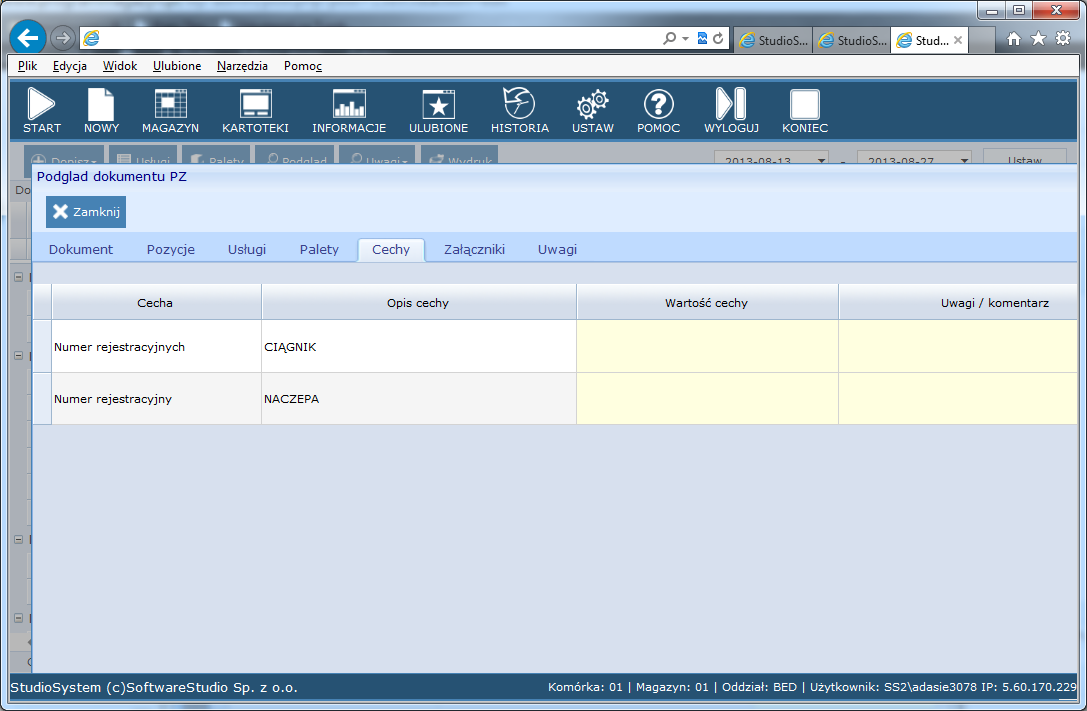Image resolution: width=1087 pixels, height=711 pixels.
Task: Click the browser back arrow button
Action: click(x=28, y=38)
